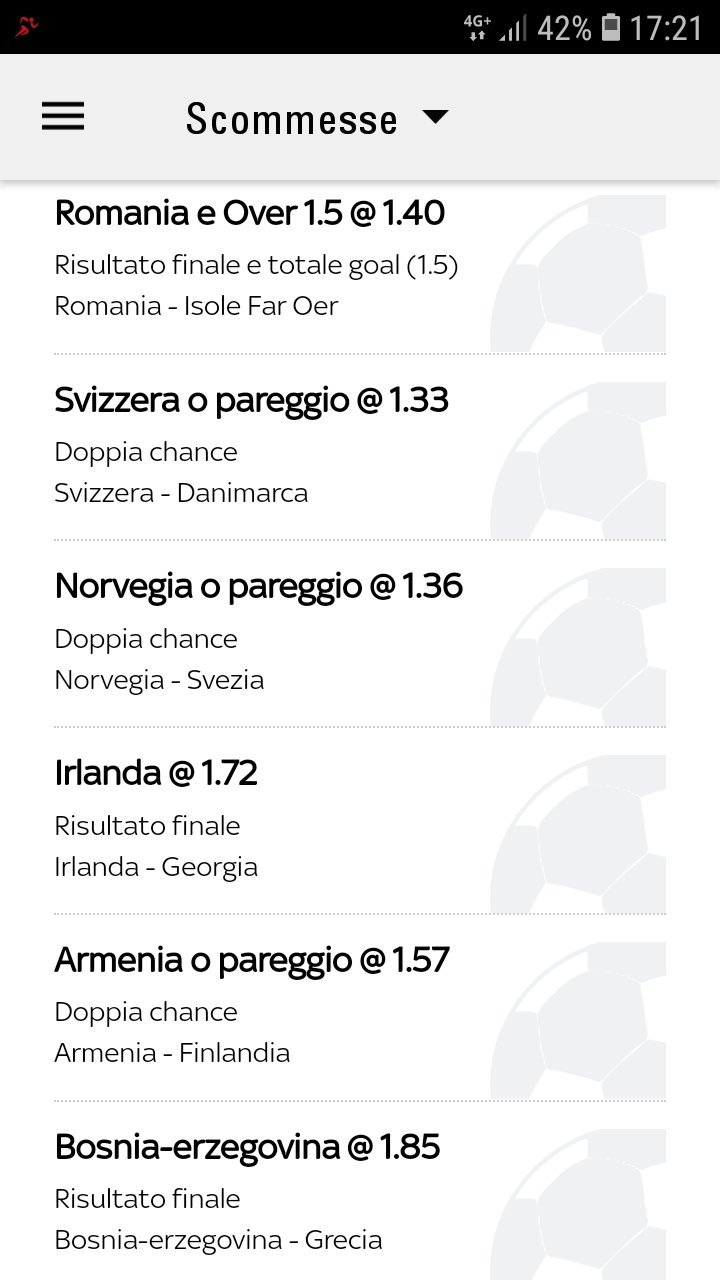Select the Romania e Over 1.5 @ 1.40 bet
This screenshot has height=1280, width=720.
click(250, 213)
